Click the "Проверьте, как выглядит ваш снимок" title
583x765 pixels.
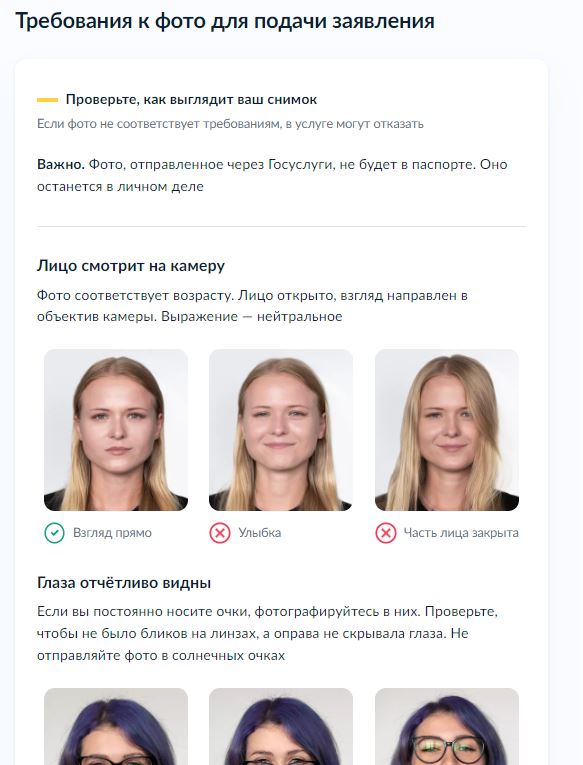click(x=191, y=100)
